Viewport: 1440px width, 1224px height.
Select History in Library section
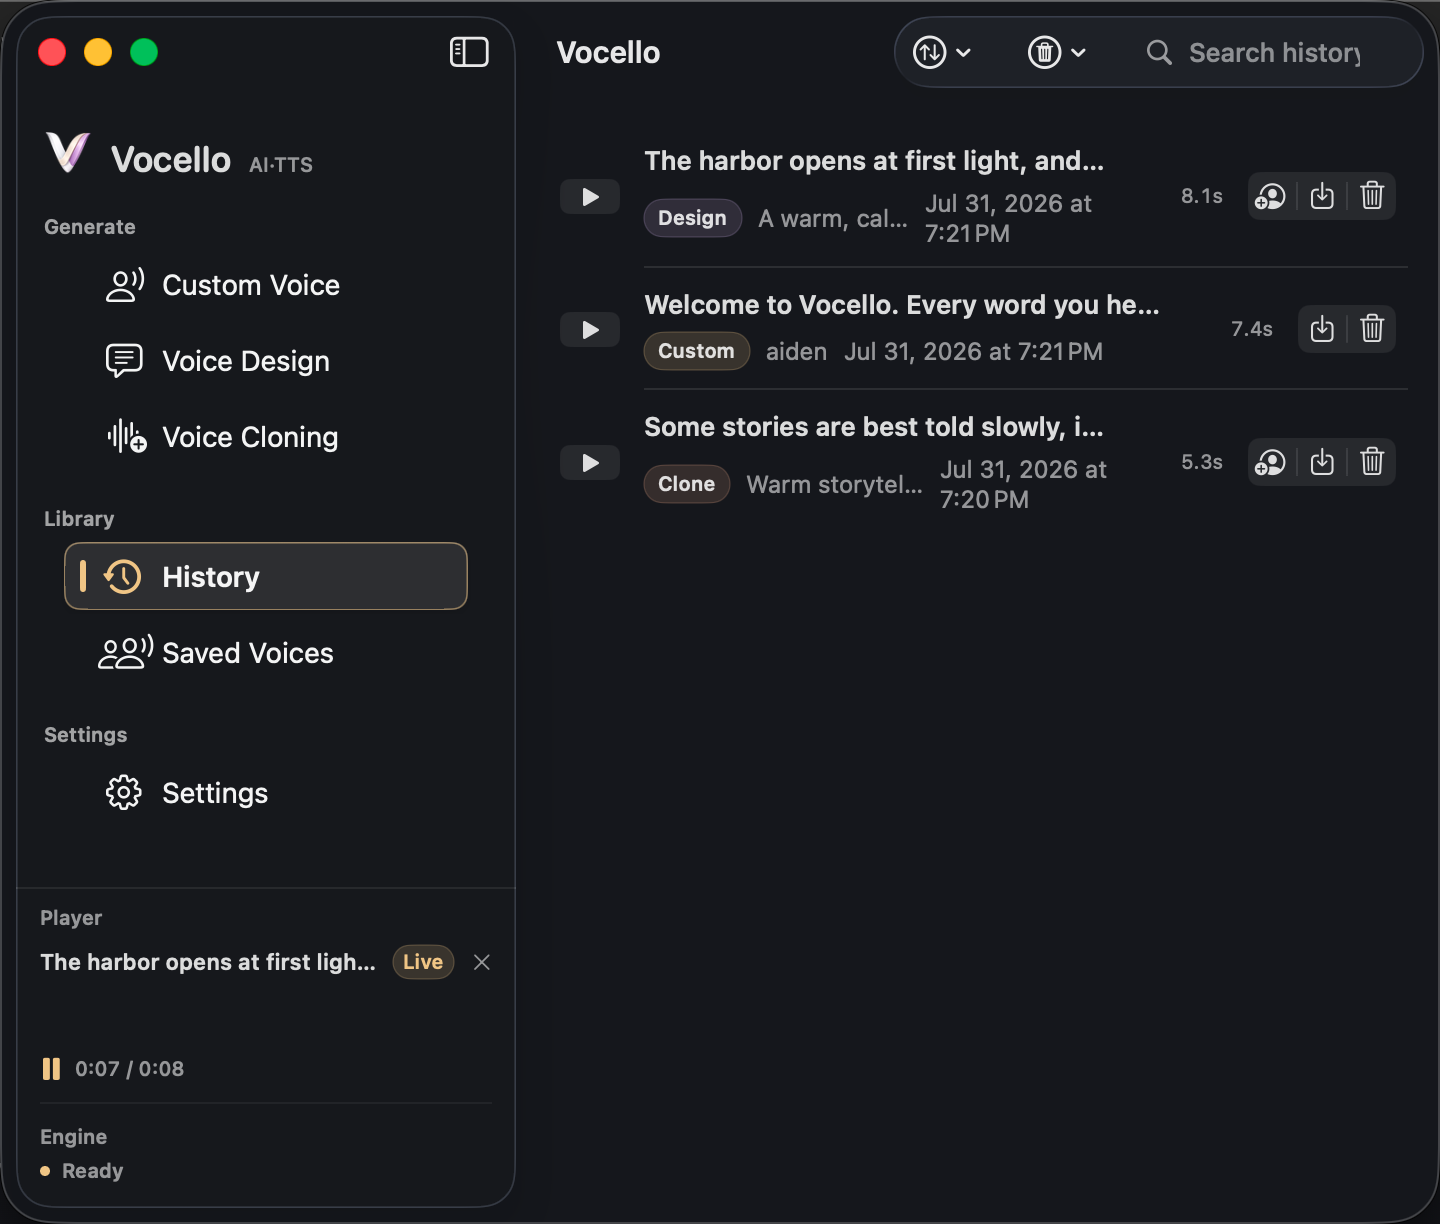(x=266, y=576)
